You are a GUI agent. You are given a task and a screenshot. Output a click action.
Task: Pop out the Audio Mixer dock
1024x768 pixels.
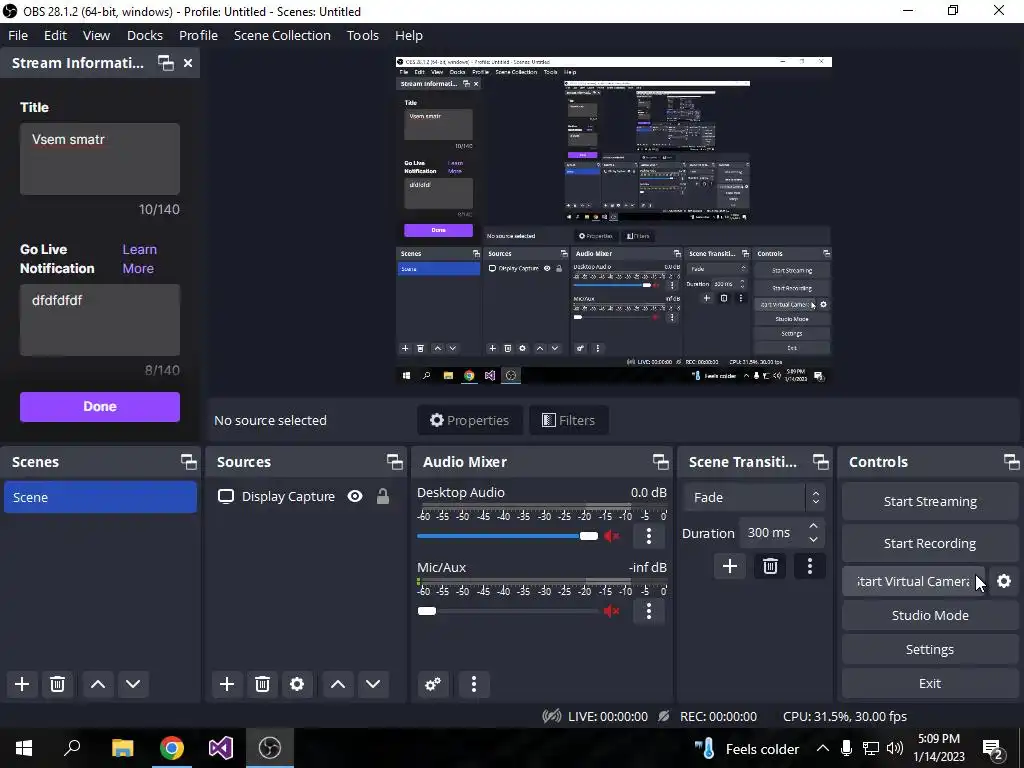(660, 462)
